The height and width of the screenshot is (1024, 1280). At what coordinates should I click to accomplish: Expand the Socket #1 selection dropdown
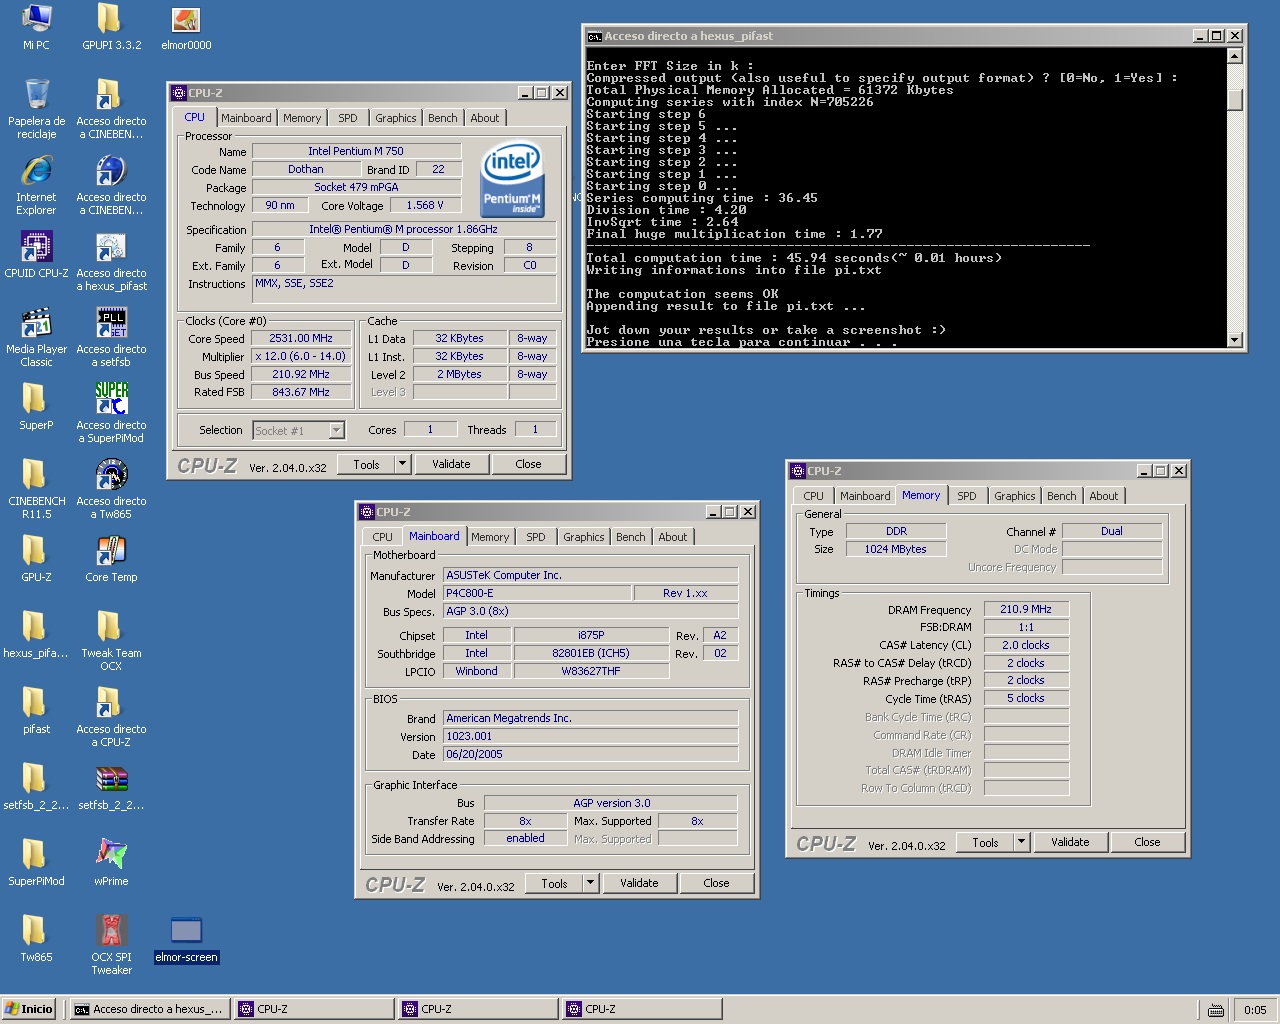coord(336,430)
